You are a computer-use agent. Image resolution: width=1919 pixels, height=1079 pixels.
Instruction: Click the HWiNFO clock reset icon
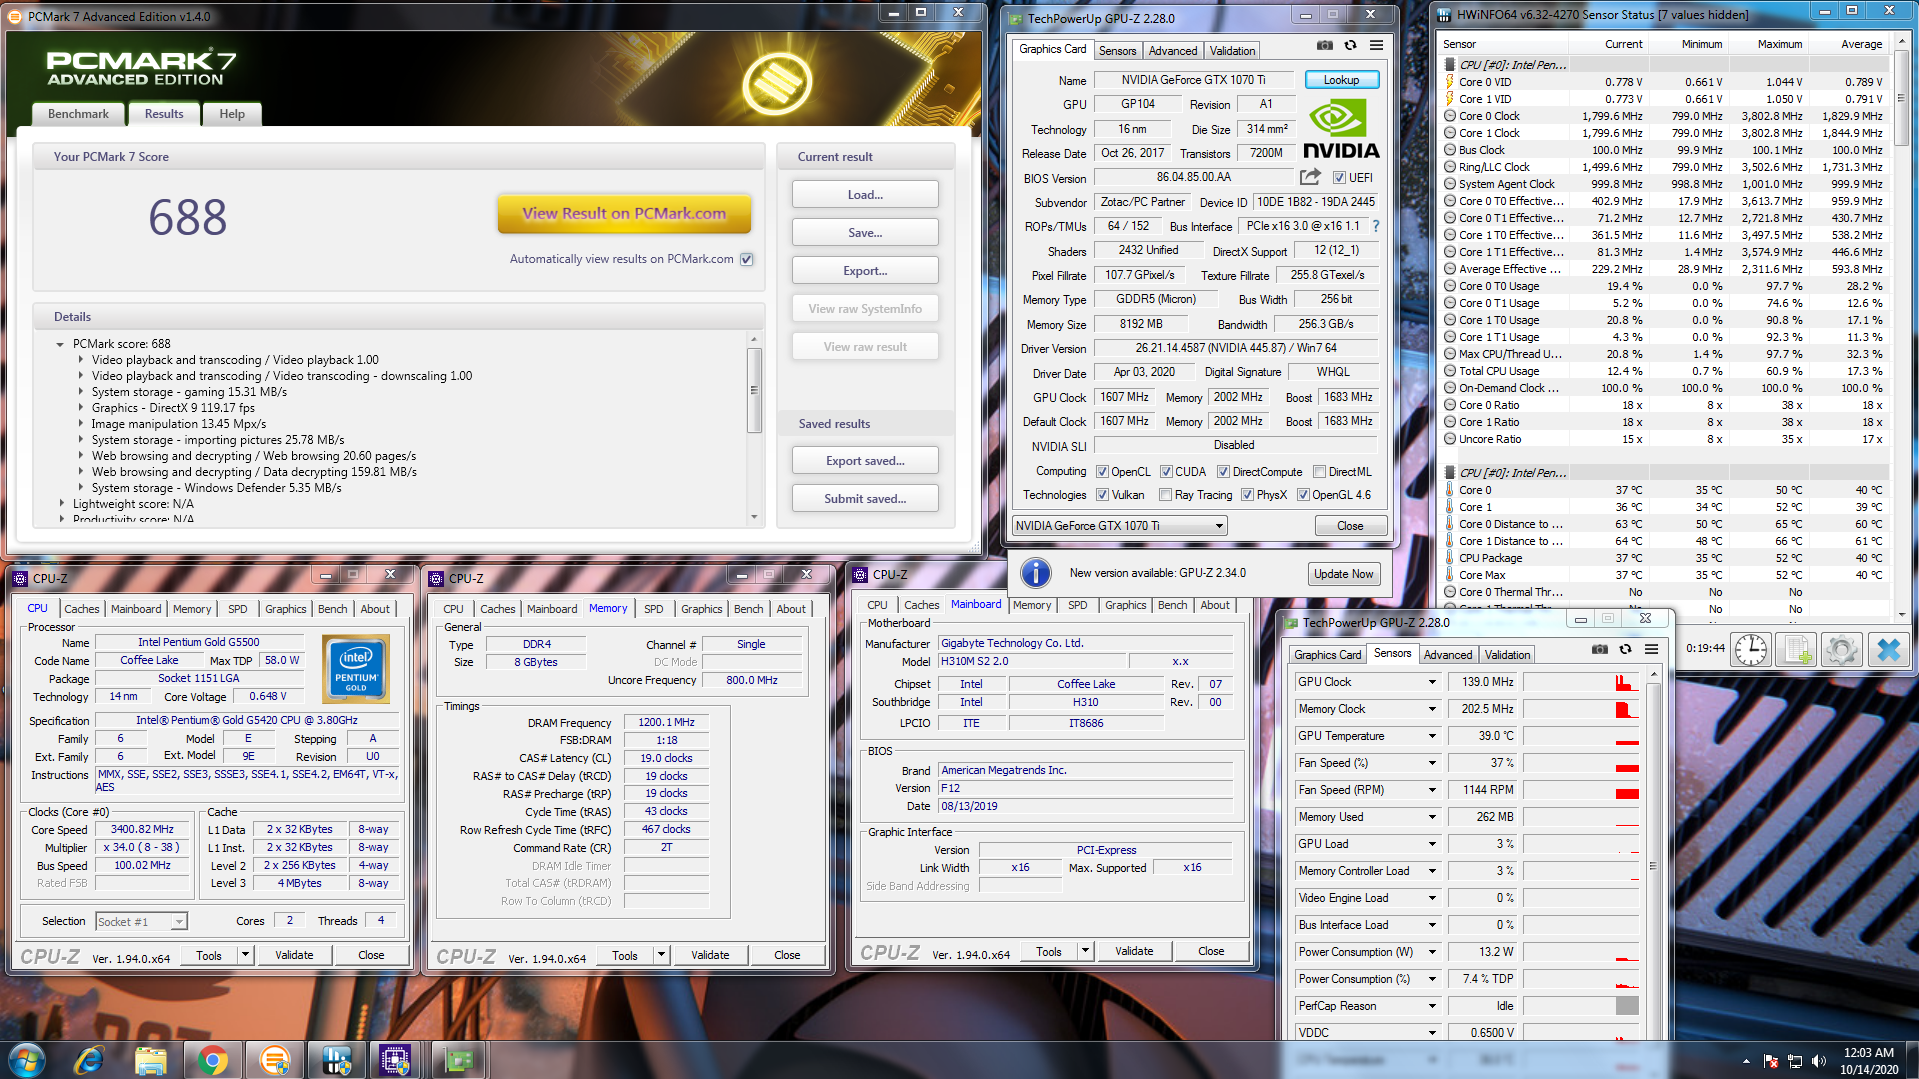coord(1750,649)
